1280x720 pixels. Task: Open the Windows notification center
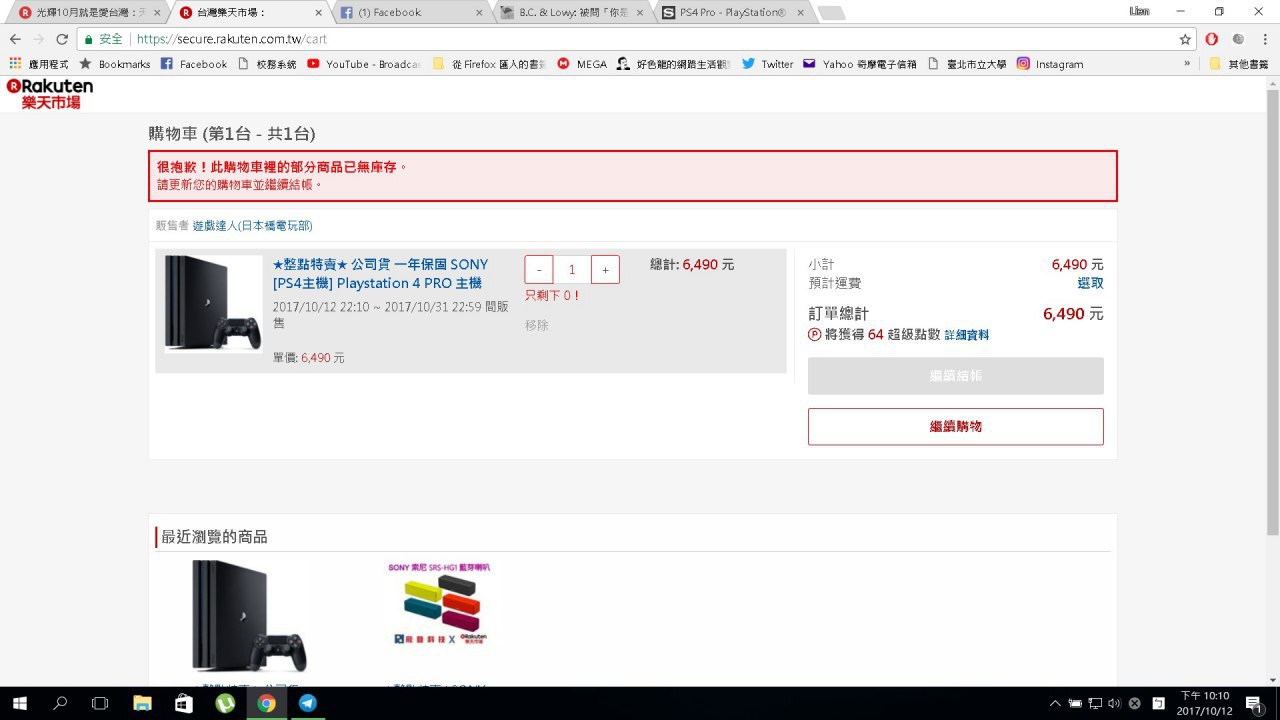pyautogui.click(x=1253, y=703)
